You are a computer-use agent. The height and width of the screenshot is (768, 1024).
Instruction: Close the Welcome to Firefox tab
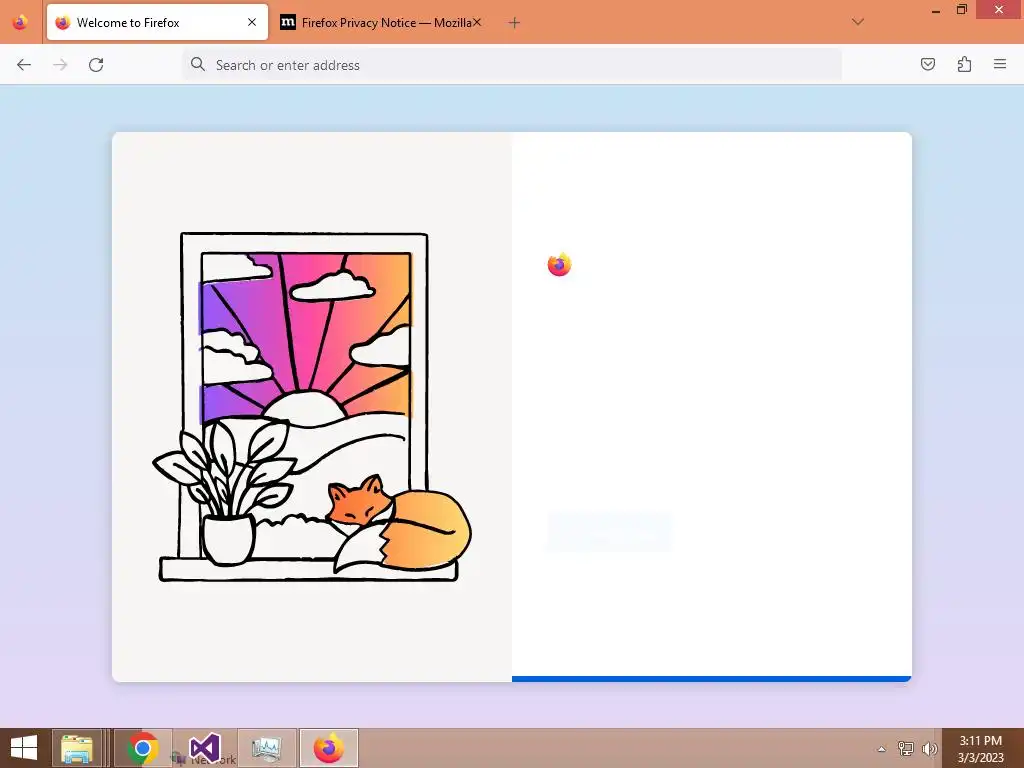coord(252,22)
